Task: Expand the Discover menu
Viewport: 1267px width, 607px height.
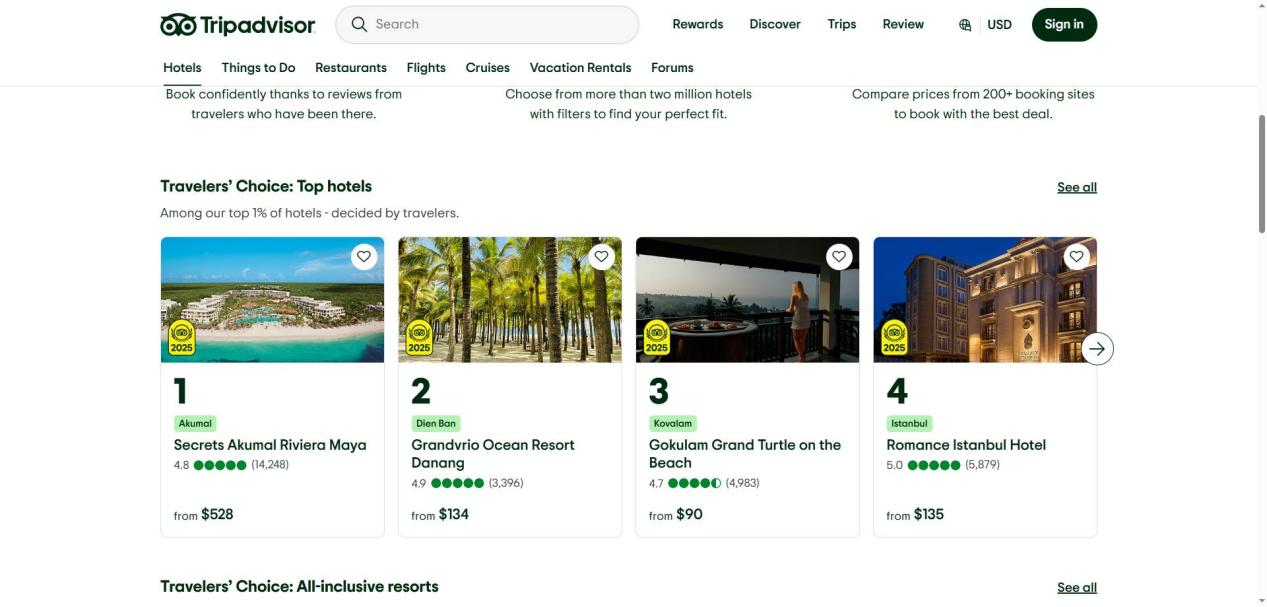Action: (x=775, y=24)
